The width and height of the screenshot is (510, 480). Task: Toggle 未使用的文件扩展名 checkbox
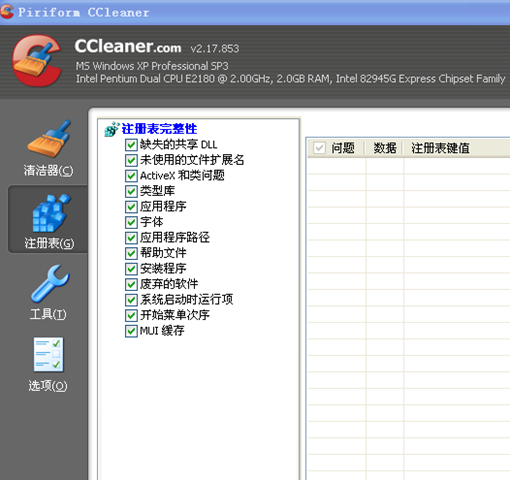(x=131, y=160)
